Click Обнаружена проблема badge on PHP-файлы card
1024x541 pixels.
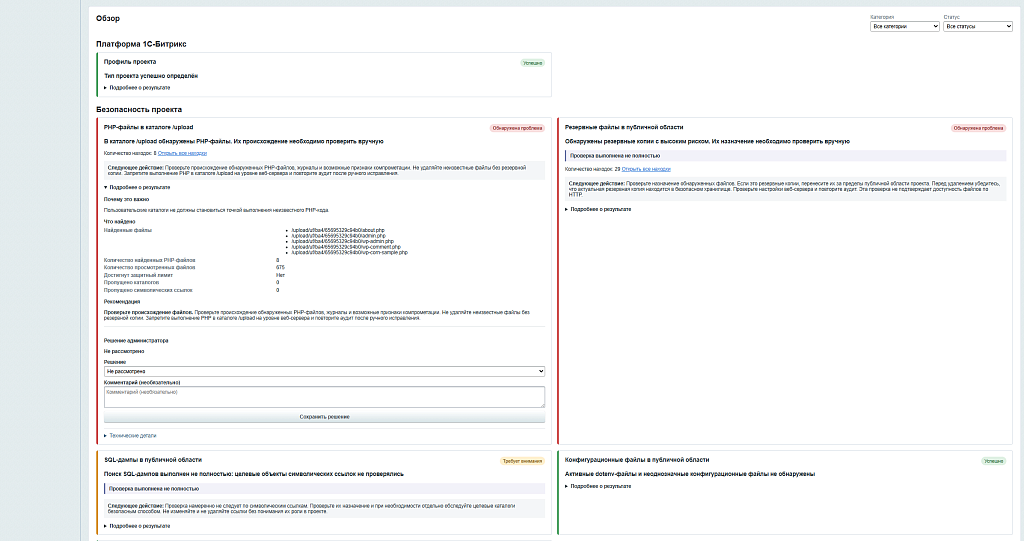517,128
